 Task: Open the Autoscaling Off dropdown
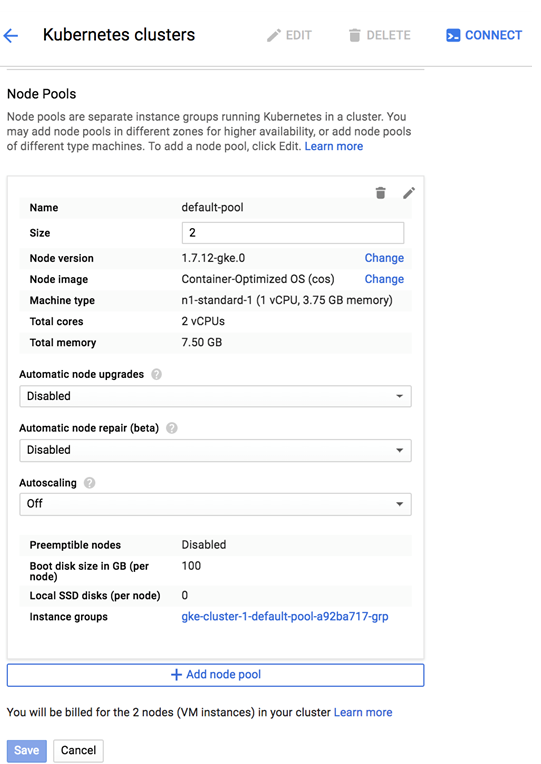[x=215, y=504]
